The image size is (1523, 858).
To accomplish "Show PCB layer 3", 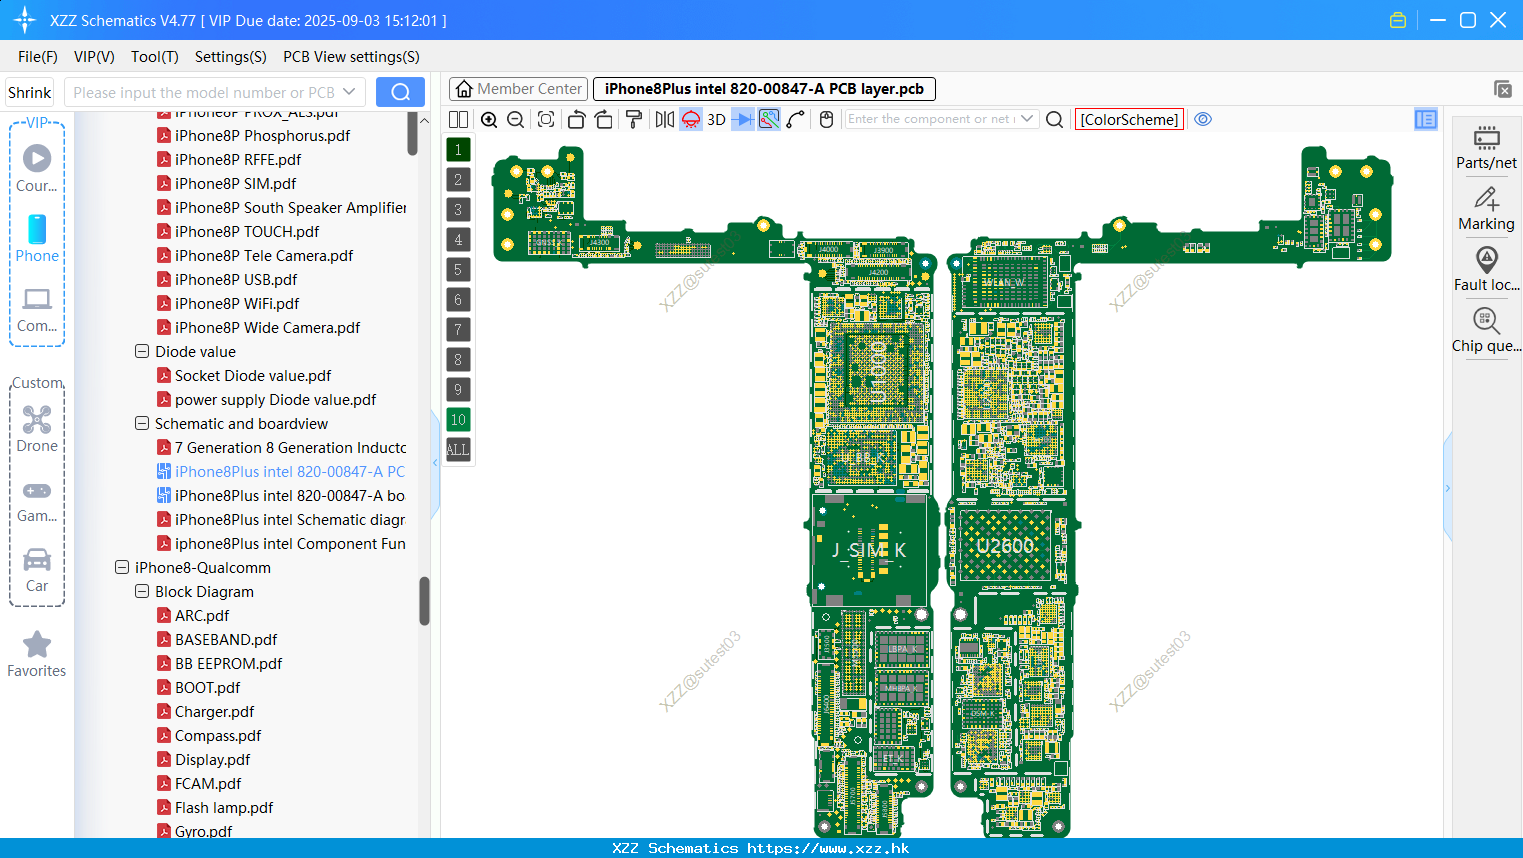I will coord(458,210).
